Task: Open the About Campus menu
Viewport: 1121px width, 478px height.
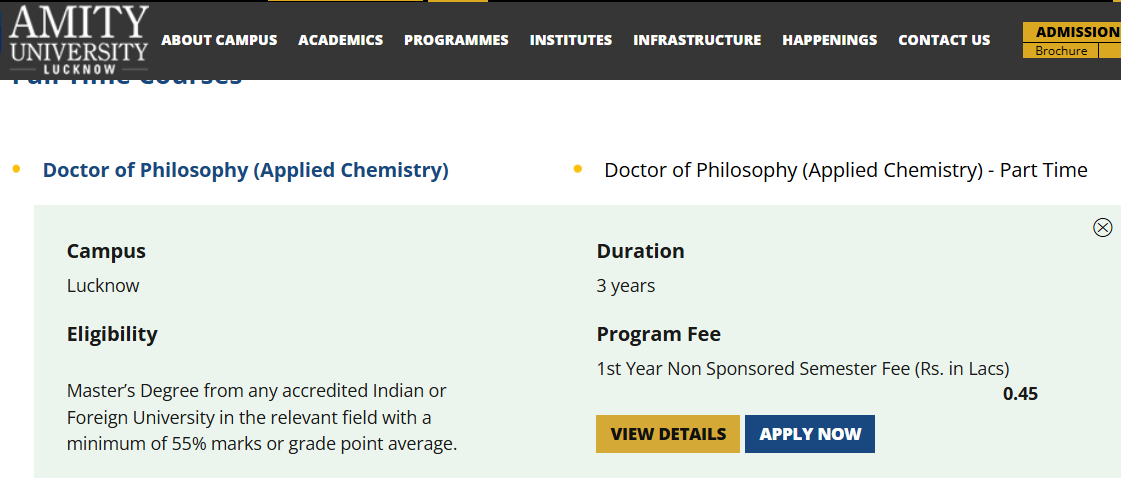Action: [219, 40]
